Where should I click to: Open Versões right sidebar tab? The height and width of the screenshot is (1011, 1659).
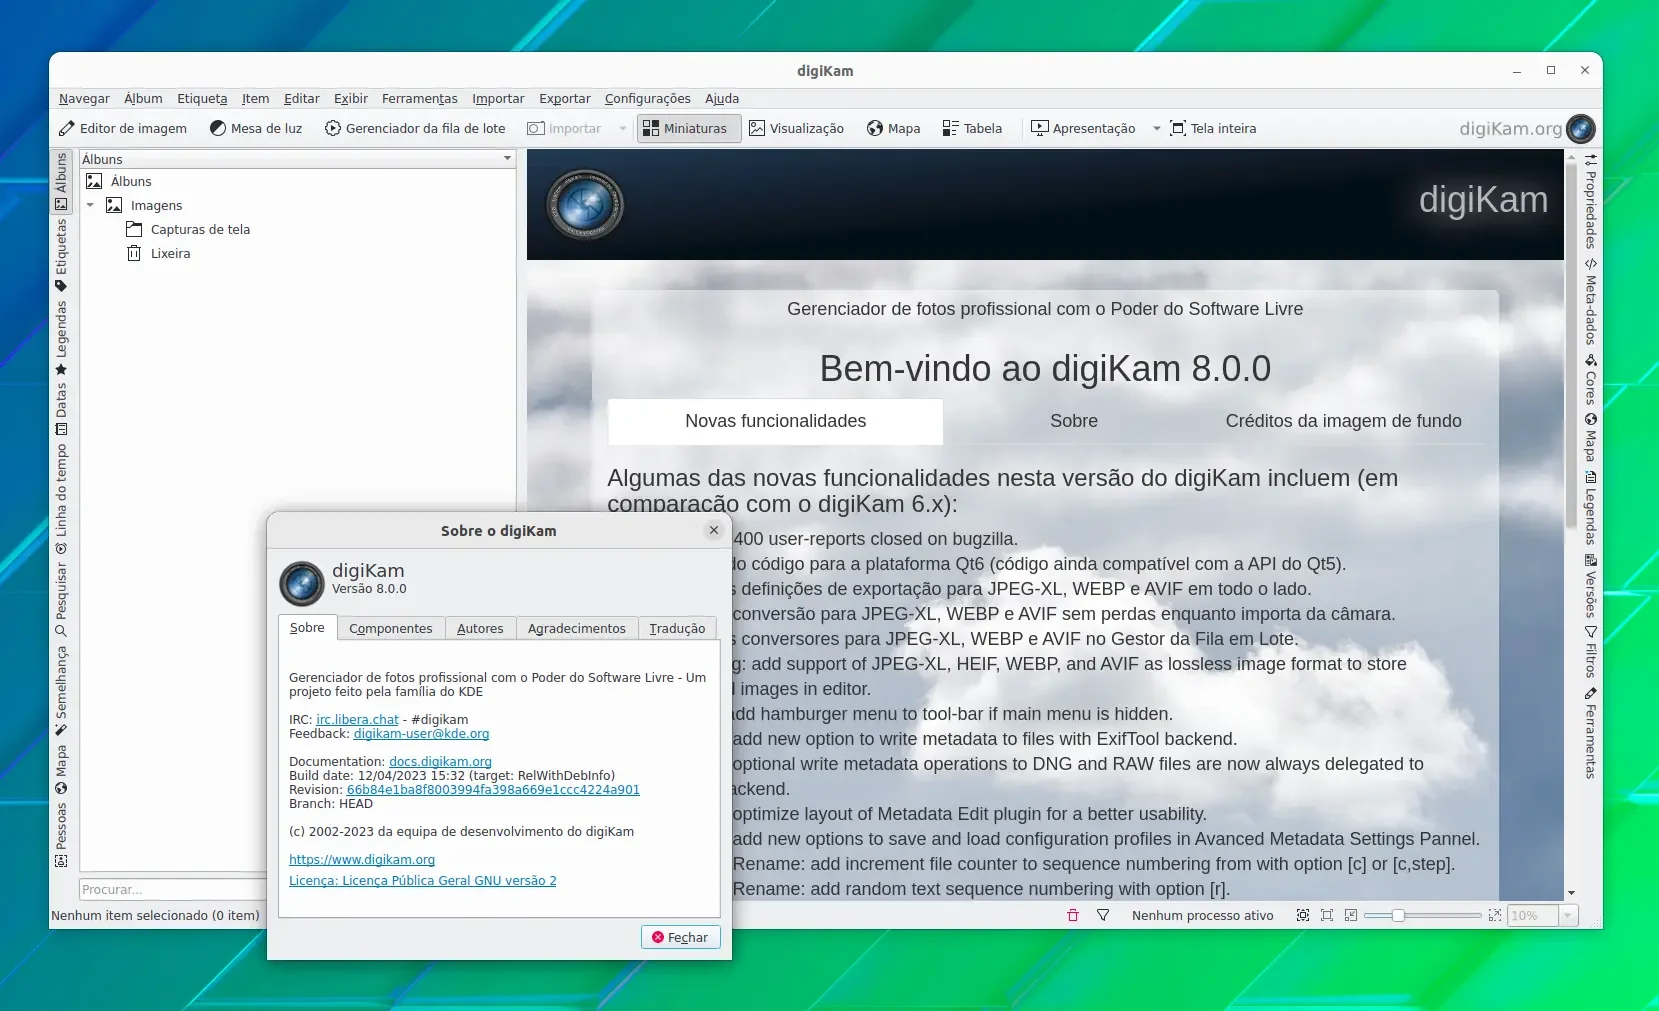(x=1590, y=586)
